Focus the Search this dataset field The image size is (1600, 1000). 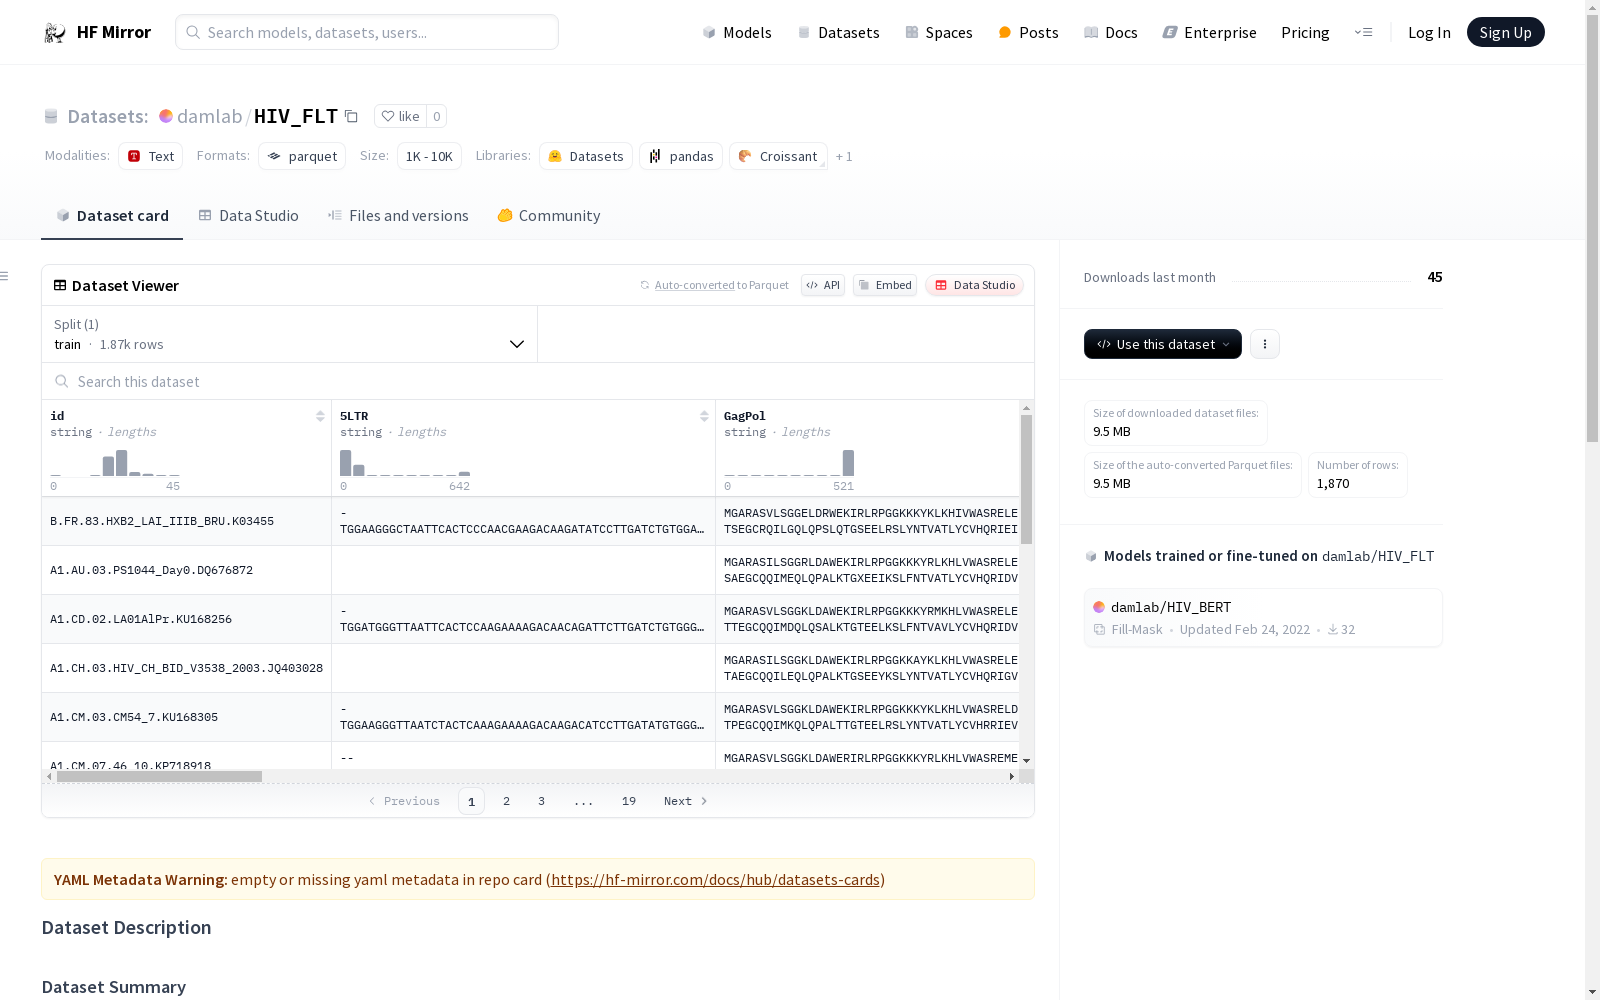point(538,381)
